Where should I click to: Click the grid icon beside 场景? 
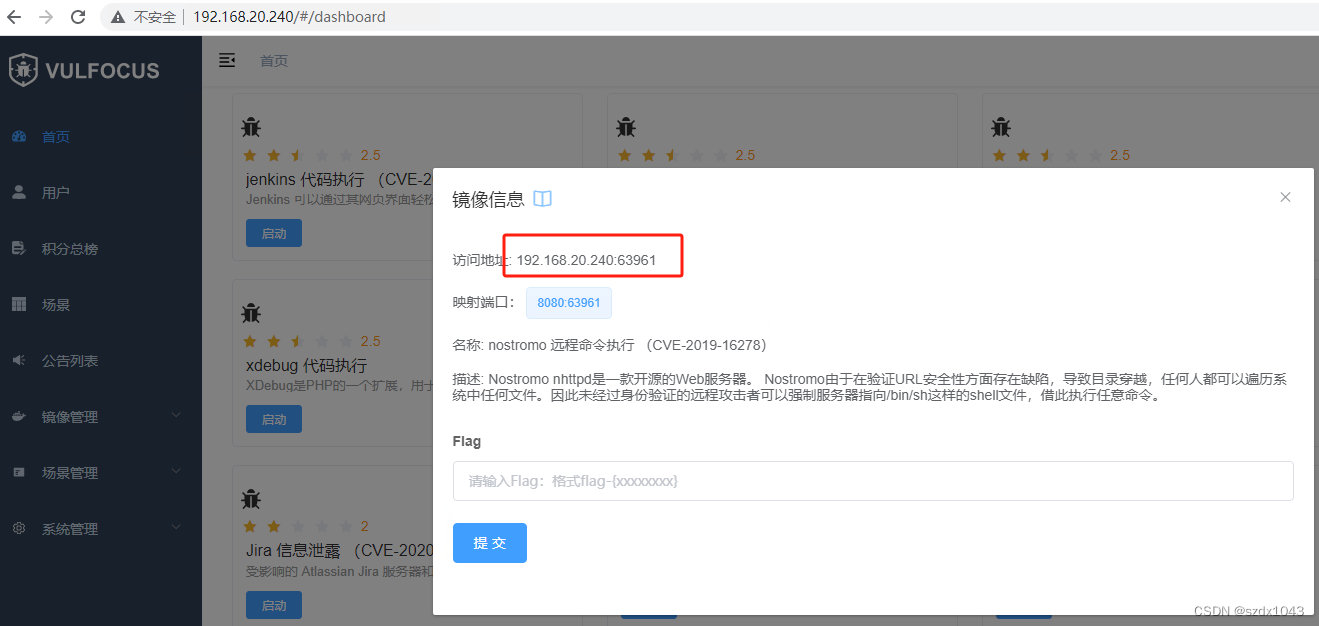[19, 304]
